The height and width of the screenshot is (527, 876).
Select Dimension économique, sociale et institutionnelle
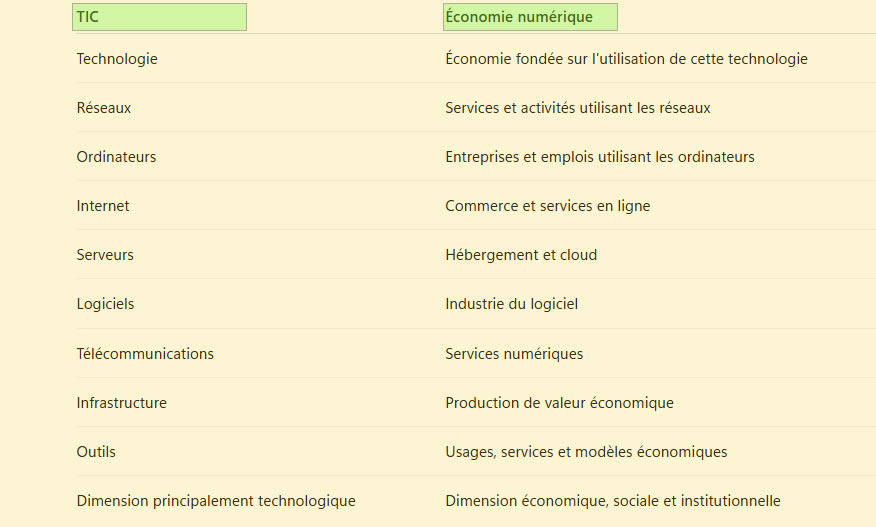pyautogui.click(x=612, y=501)
